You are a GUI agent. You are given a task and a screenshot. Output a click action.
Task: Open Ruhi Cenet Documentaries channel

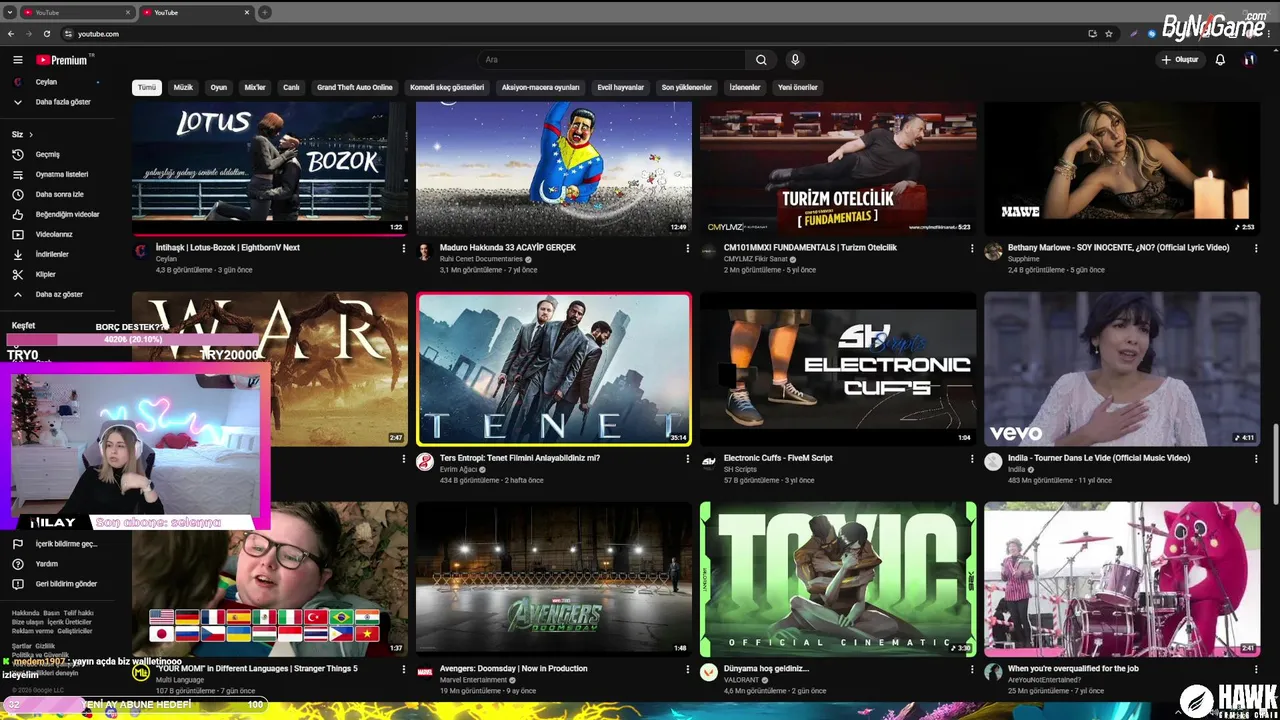(x=481, y=259)
